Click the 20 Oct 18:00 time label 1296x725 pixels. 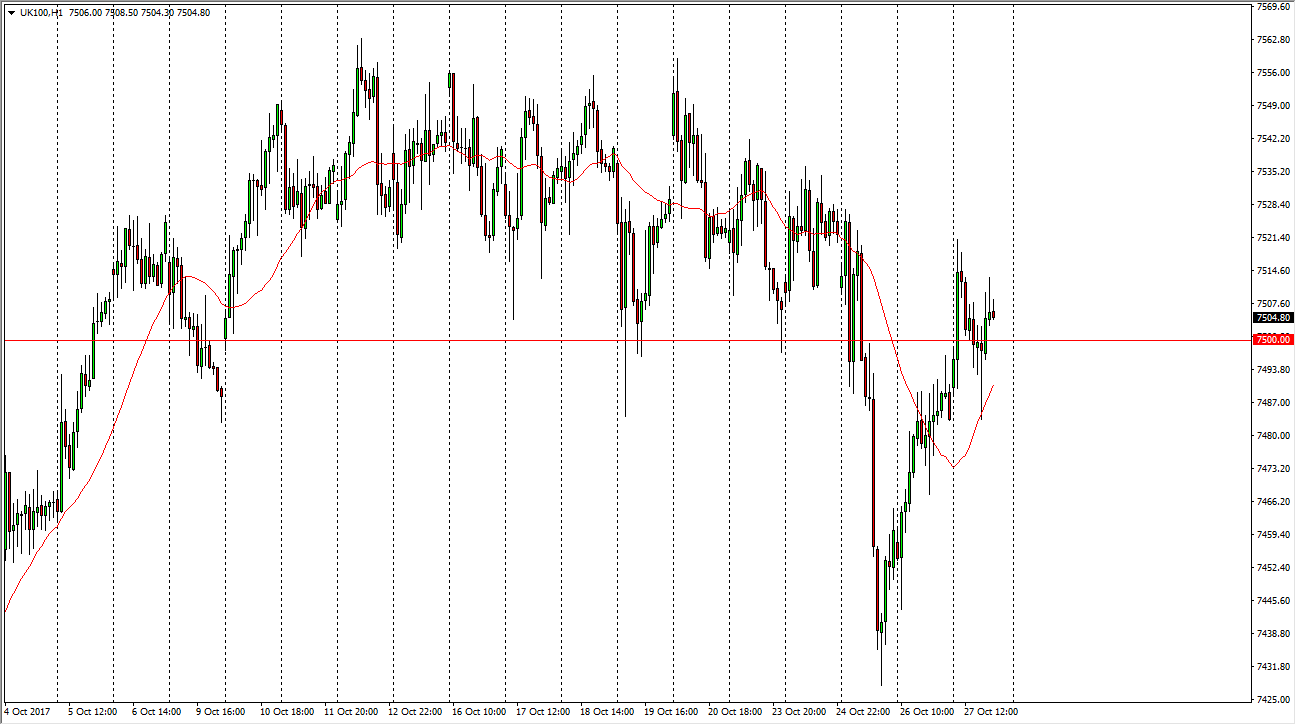(x=736, y=712)
